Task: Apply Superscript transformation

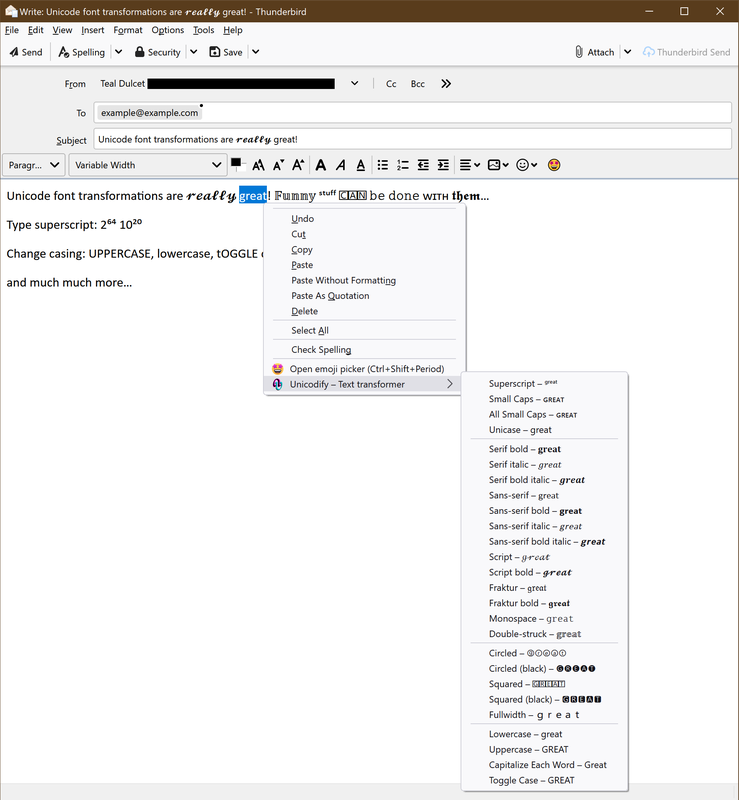Action: click(544, 384)
